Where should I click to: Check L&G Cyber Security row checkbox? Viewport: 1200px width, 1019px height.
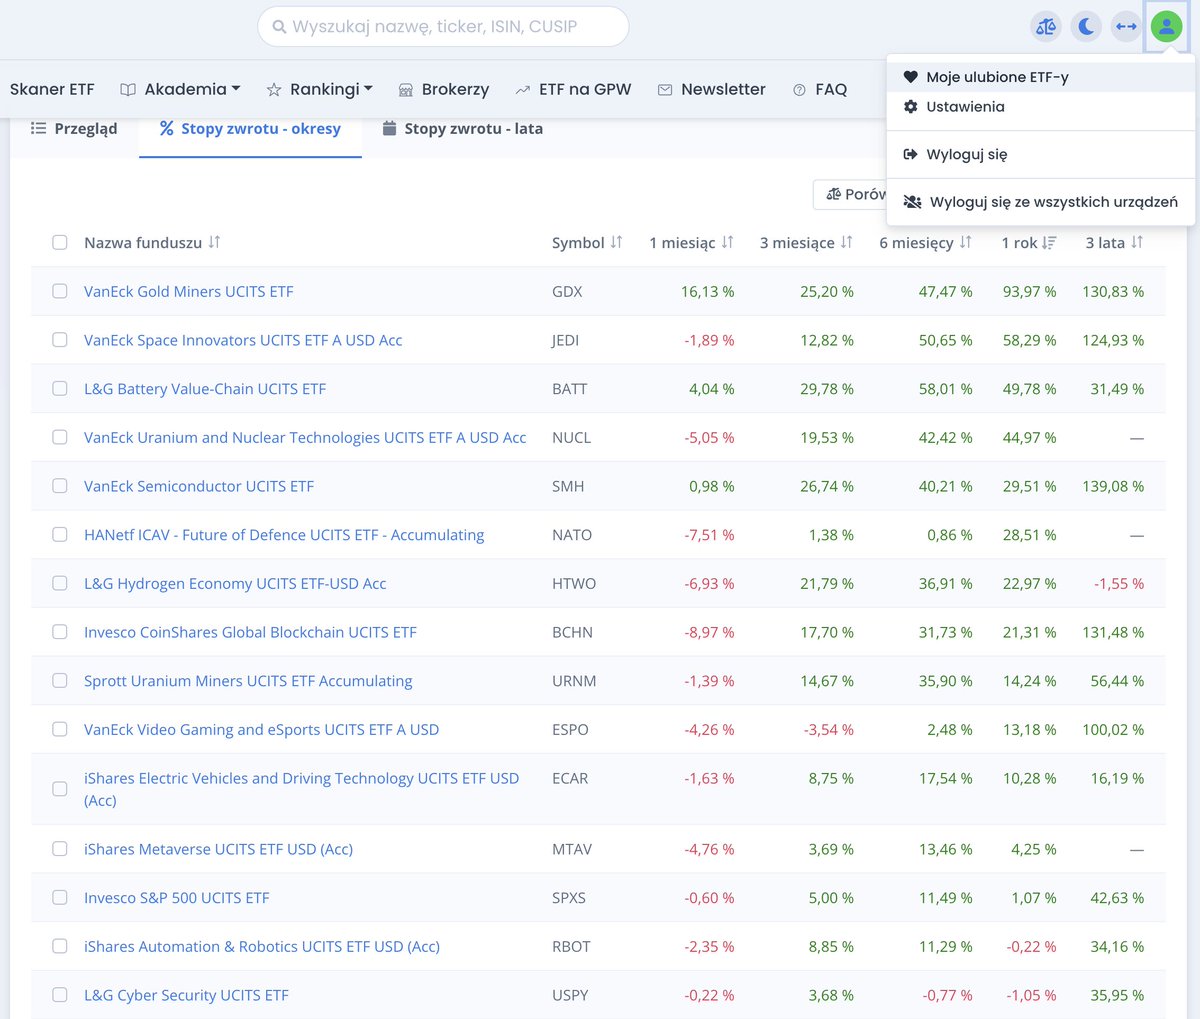coord(60,995)
